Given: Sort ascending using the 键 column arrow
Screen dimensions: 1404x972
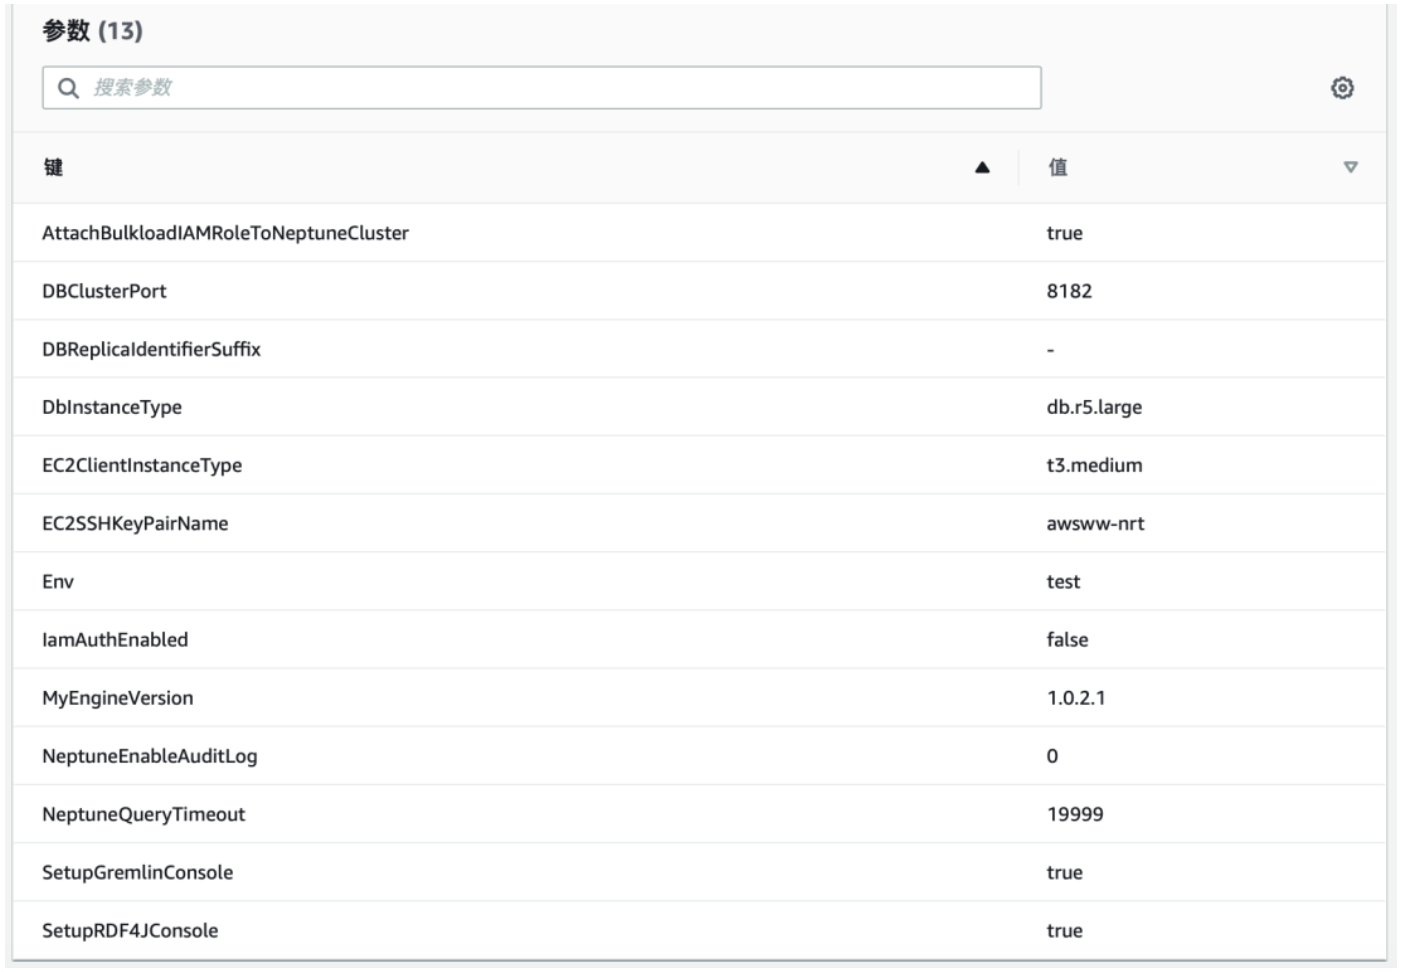Looking at the screenshot, I should (982, 167).
